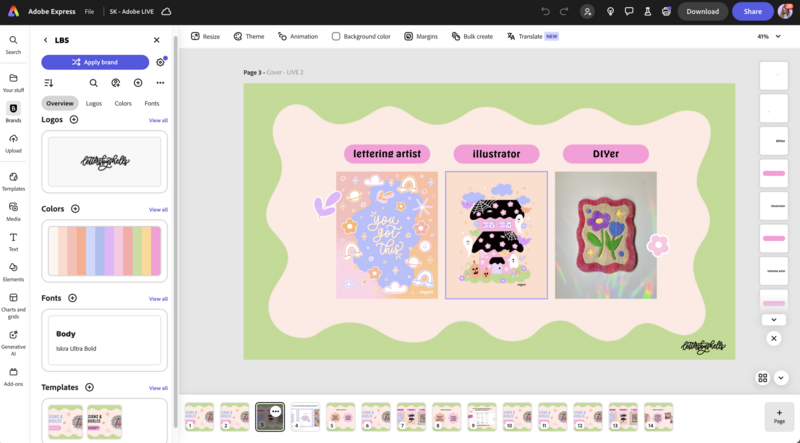Expand the layers list down chevron

773,320
